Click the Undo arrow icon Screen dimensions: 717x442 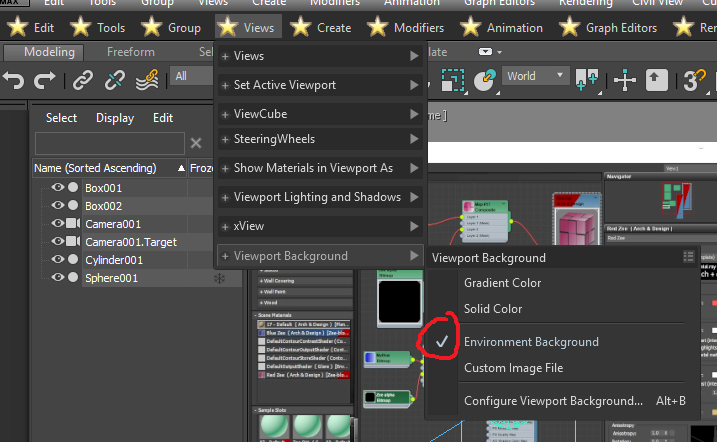pyautogui.click(x=14, y=80)
